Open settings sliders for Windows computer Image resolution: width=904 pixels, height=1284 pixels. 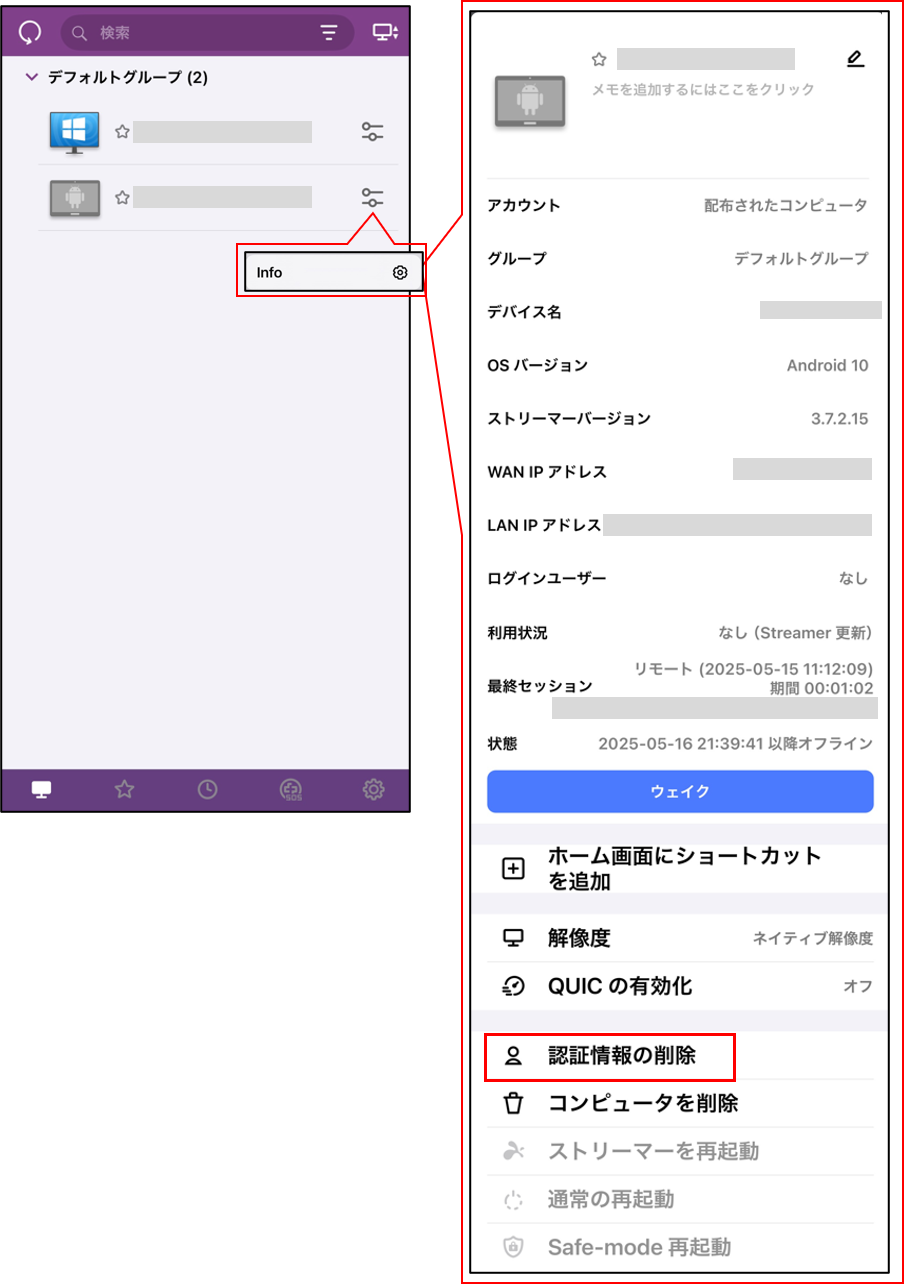[x=373, y=132]
